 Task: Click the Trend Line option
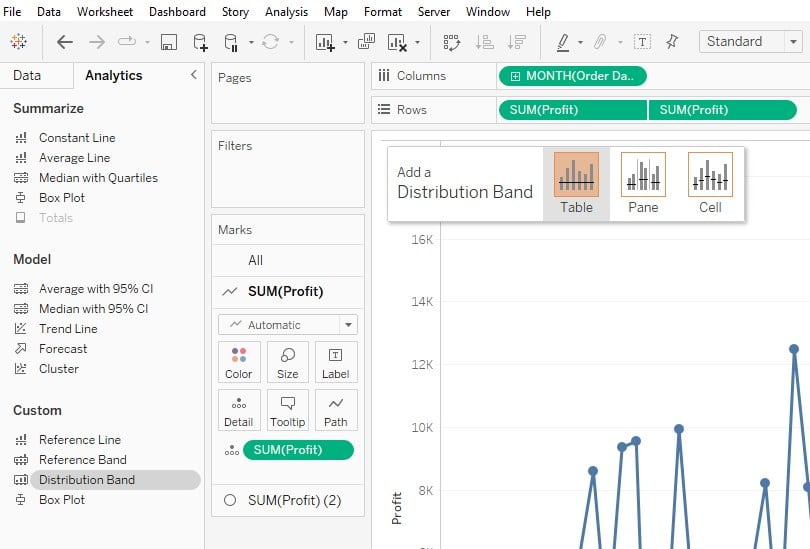point(68,328)
